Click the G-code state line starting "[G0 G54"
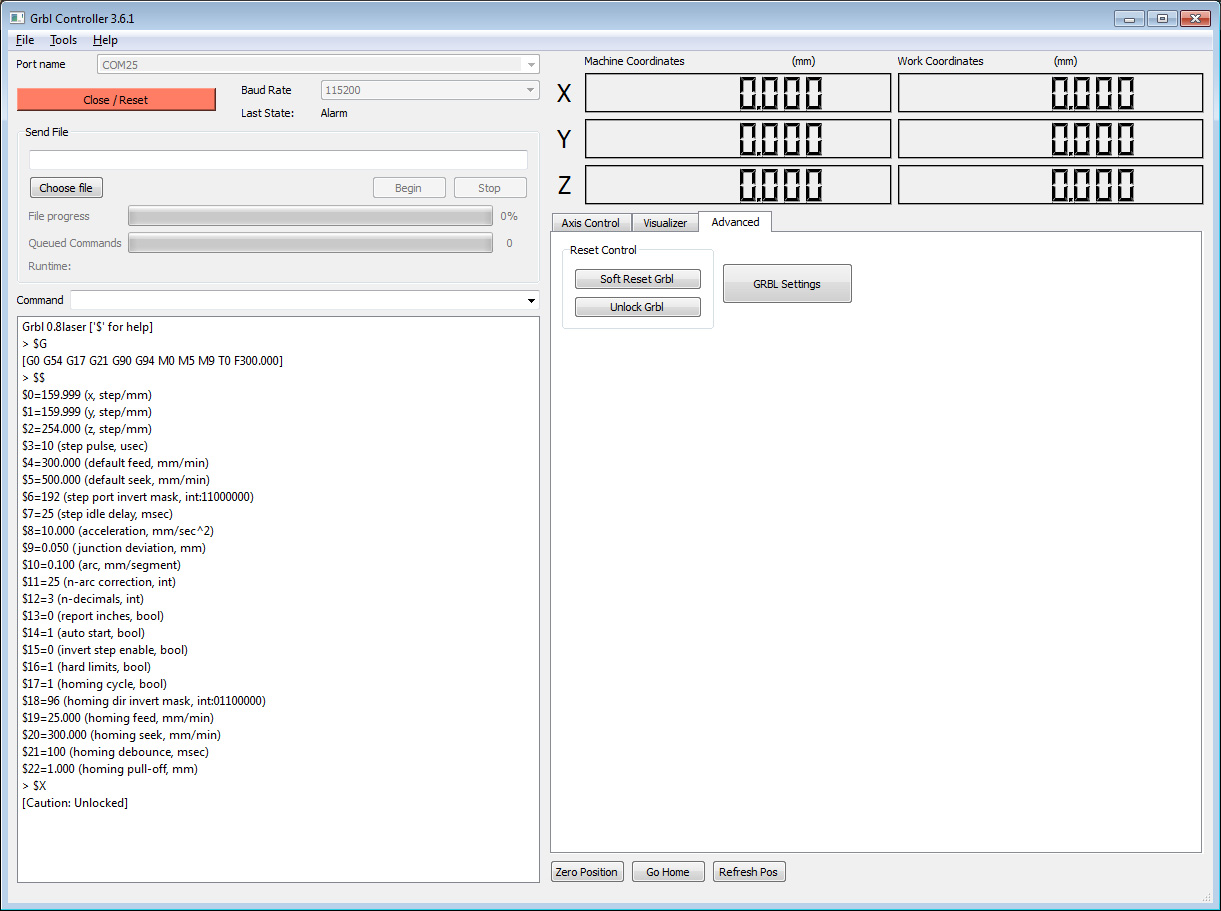The height and width of the screenshot is (911, 1221). tap(152, 361)
